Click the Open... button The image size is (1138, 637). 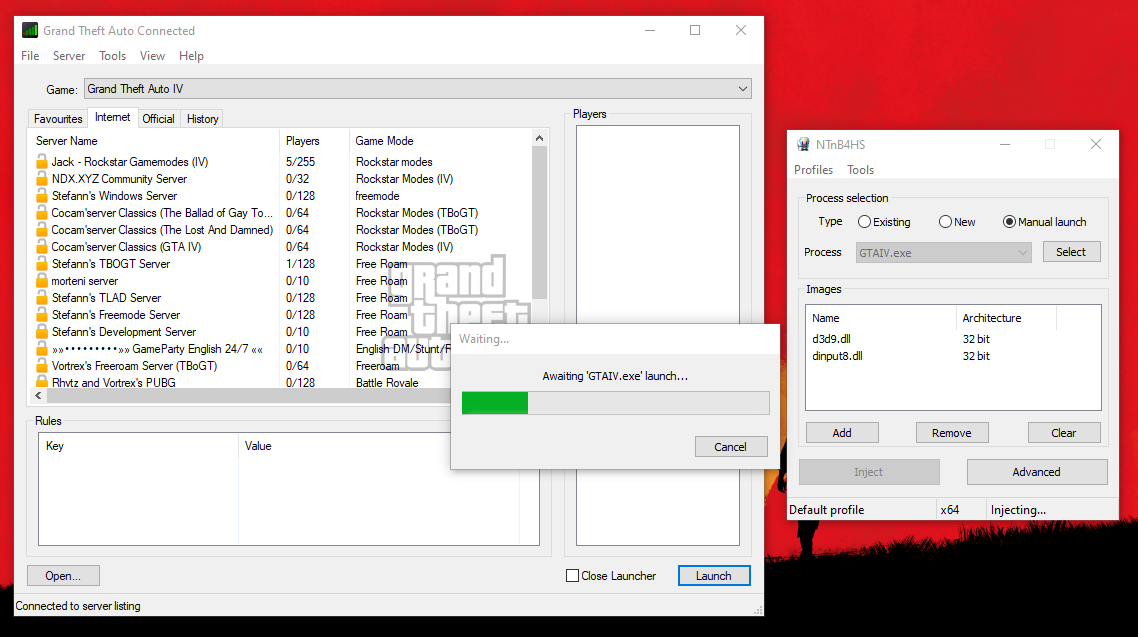[x=63, y=575]
